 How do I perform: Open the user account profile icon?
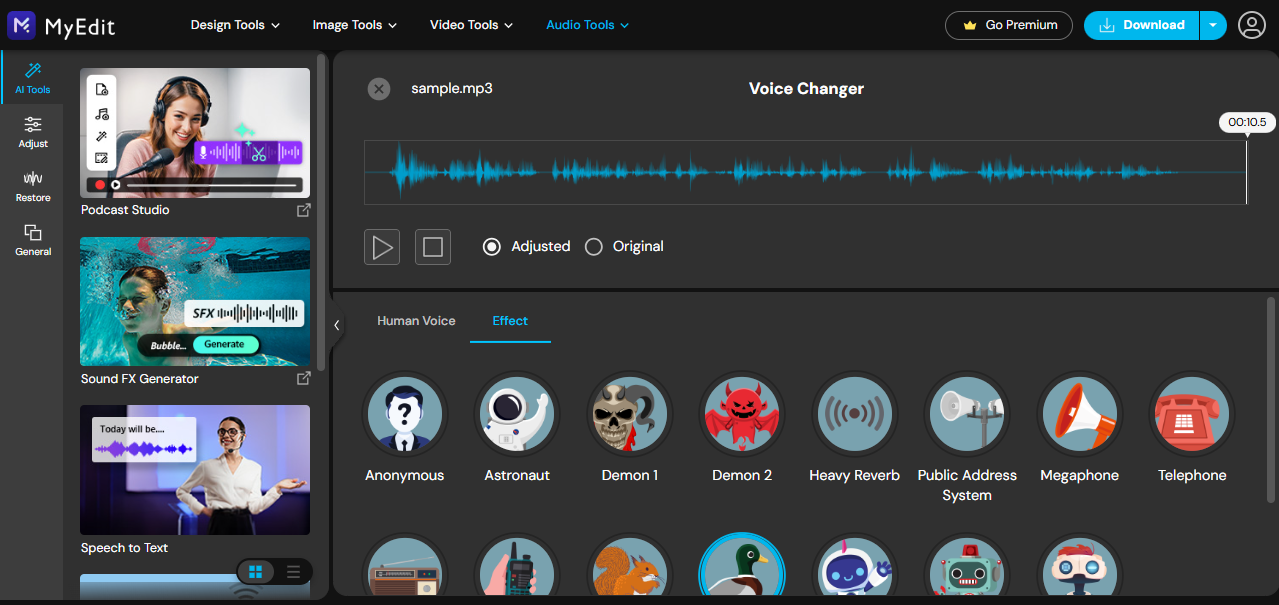click(x=1252, y=25)
